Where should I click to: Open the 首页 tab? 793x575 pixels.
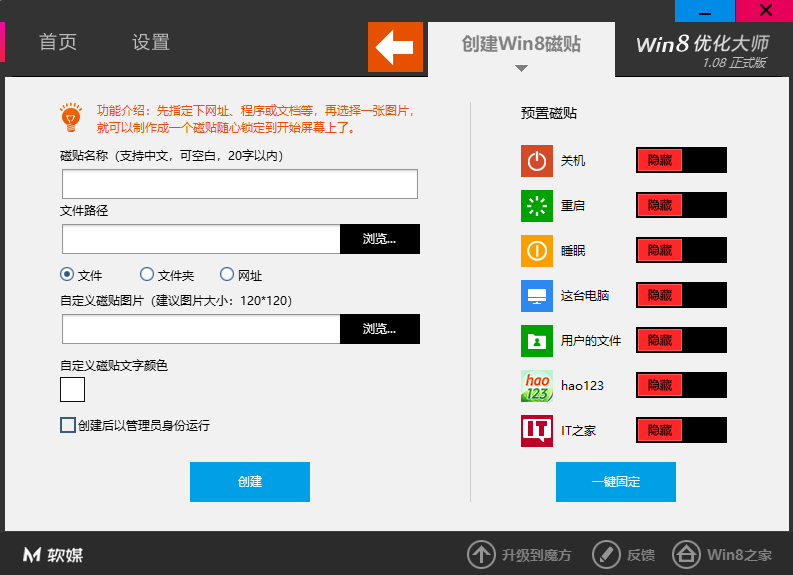58,43
